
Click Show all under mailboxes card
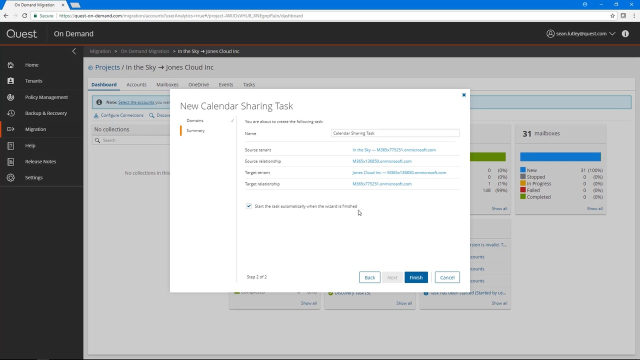point(594,209)
